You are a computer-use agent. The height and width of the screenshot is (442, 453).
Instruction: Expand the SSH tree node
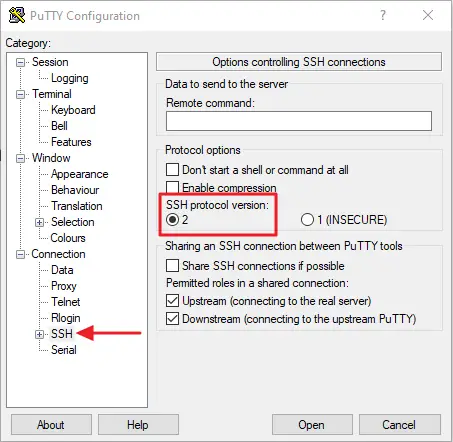(40, 334)
